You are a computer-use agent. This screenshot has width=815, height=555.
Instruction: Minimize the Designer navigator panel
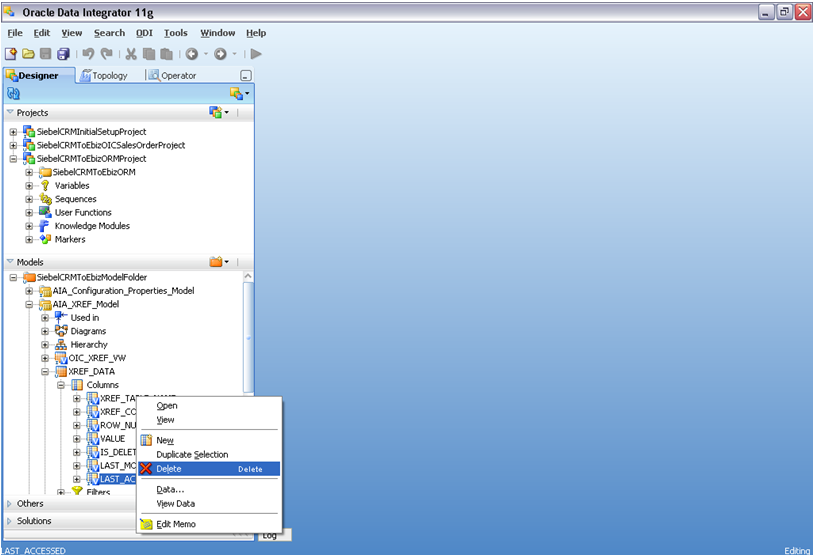pos(246,76)
